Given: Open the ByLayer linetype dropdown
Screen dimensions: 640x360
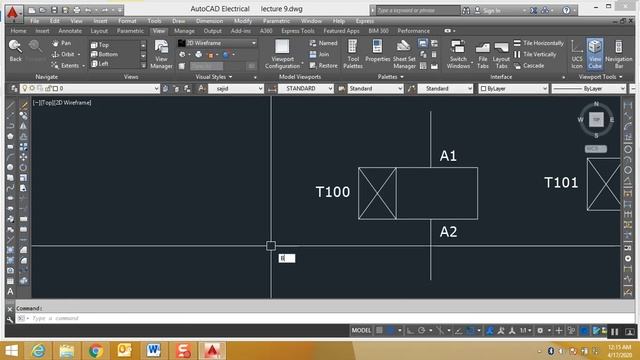Looking at the screenshot, I should 589,89.
